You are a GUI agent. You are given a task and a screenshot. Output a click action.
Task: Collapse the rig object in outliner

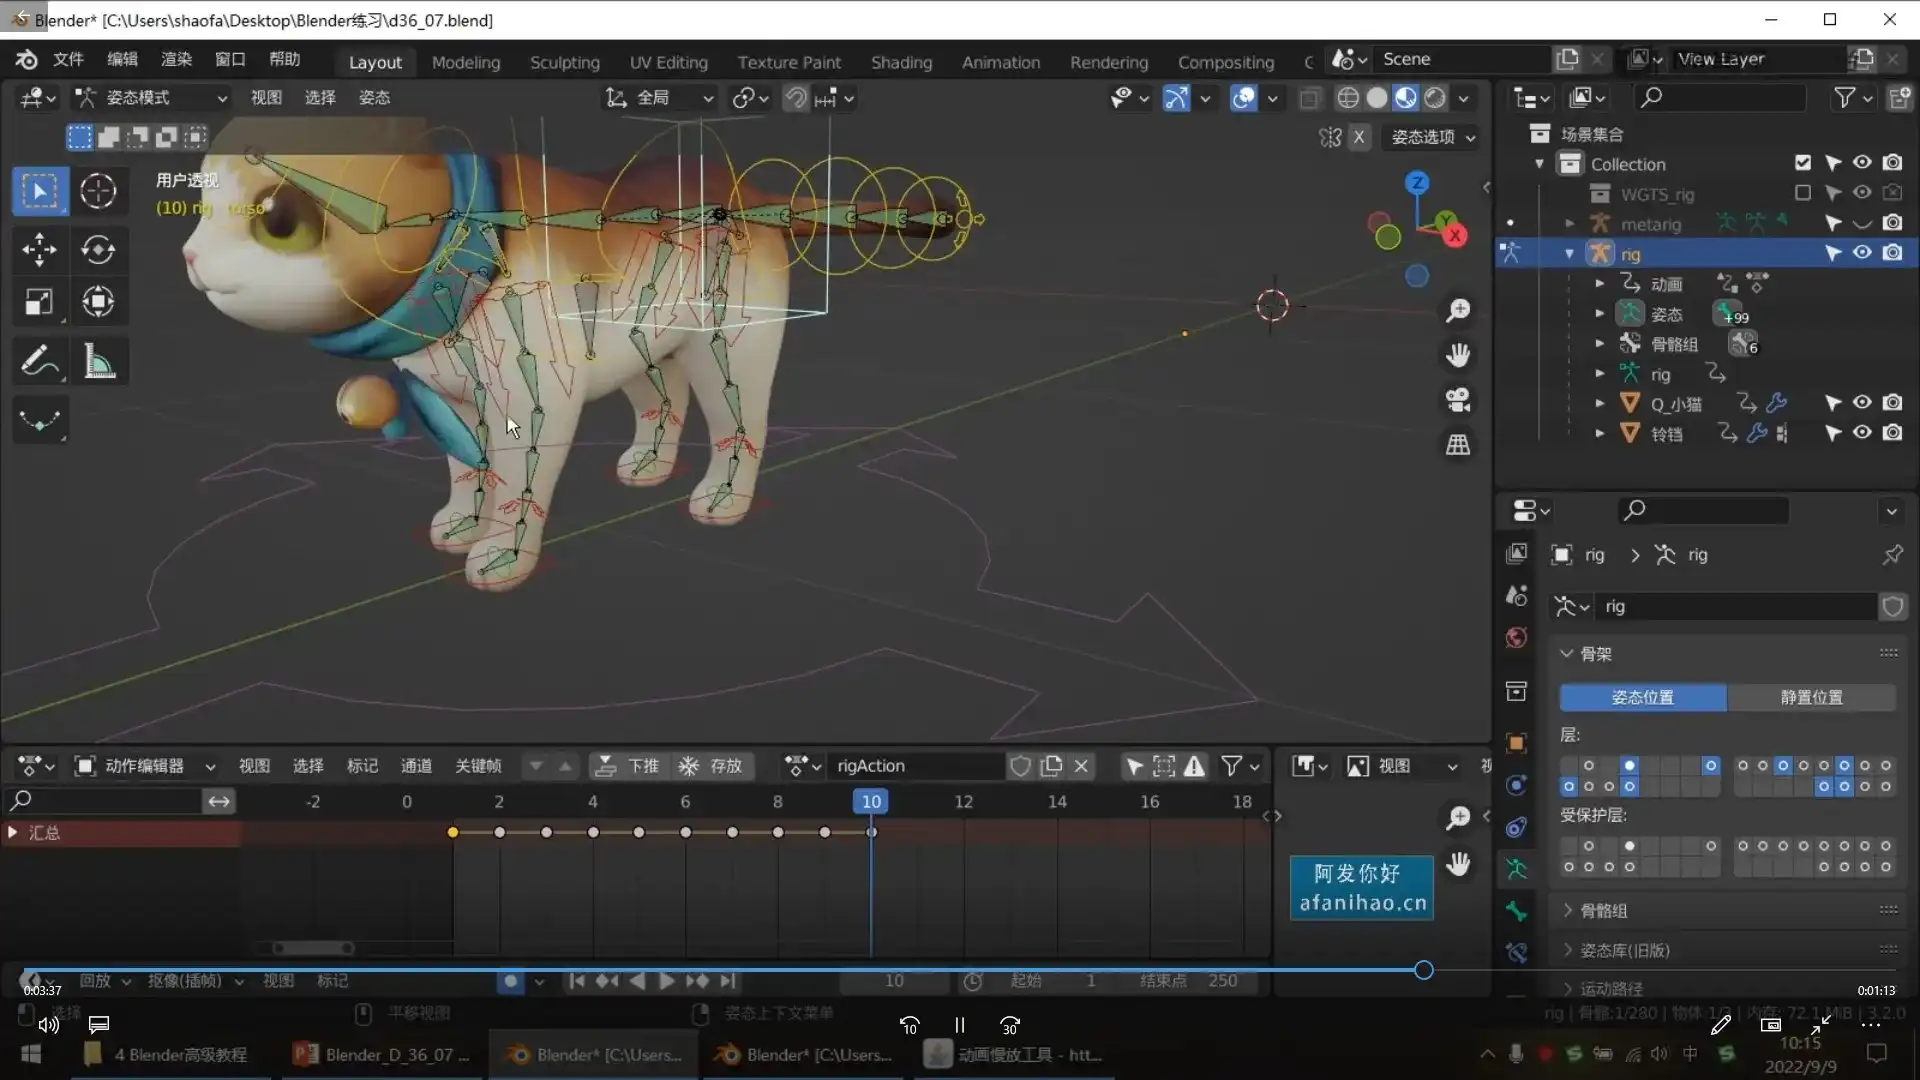click(x=1569, y=254)
